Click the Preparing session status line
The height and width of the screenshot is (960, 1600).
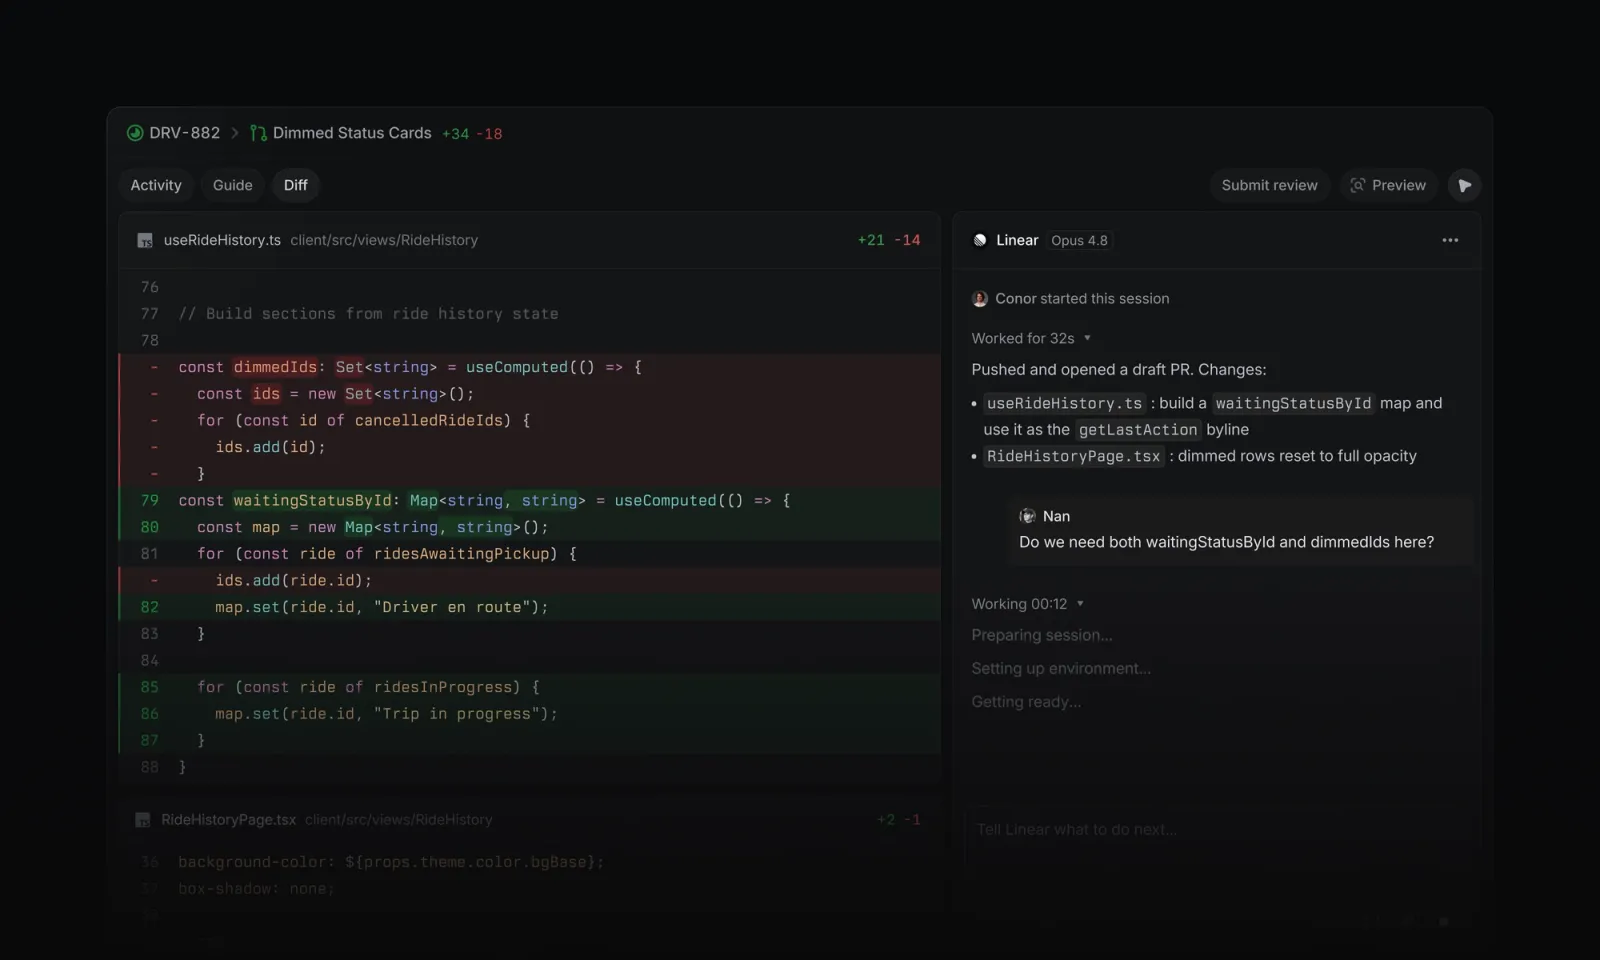coord(1042,635)
